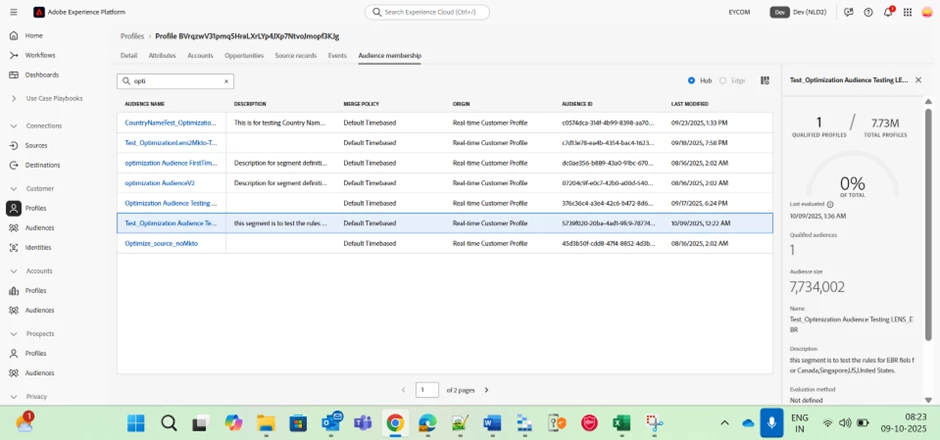Open Accounts Profiles in sidebar
The height and width of the screenshot is (440, 940).
pyautogui.click(x=35, y=291)
